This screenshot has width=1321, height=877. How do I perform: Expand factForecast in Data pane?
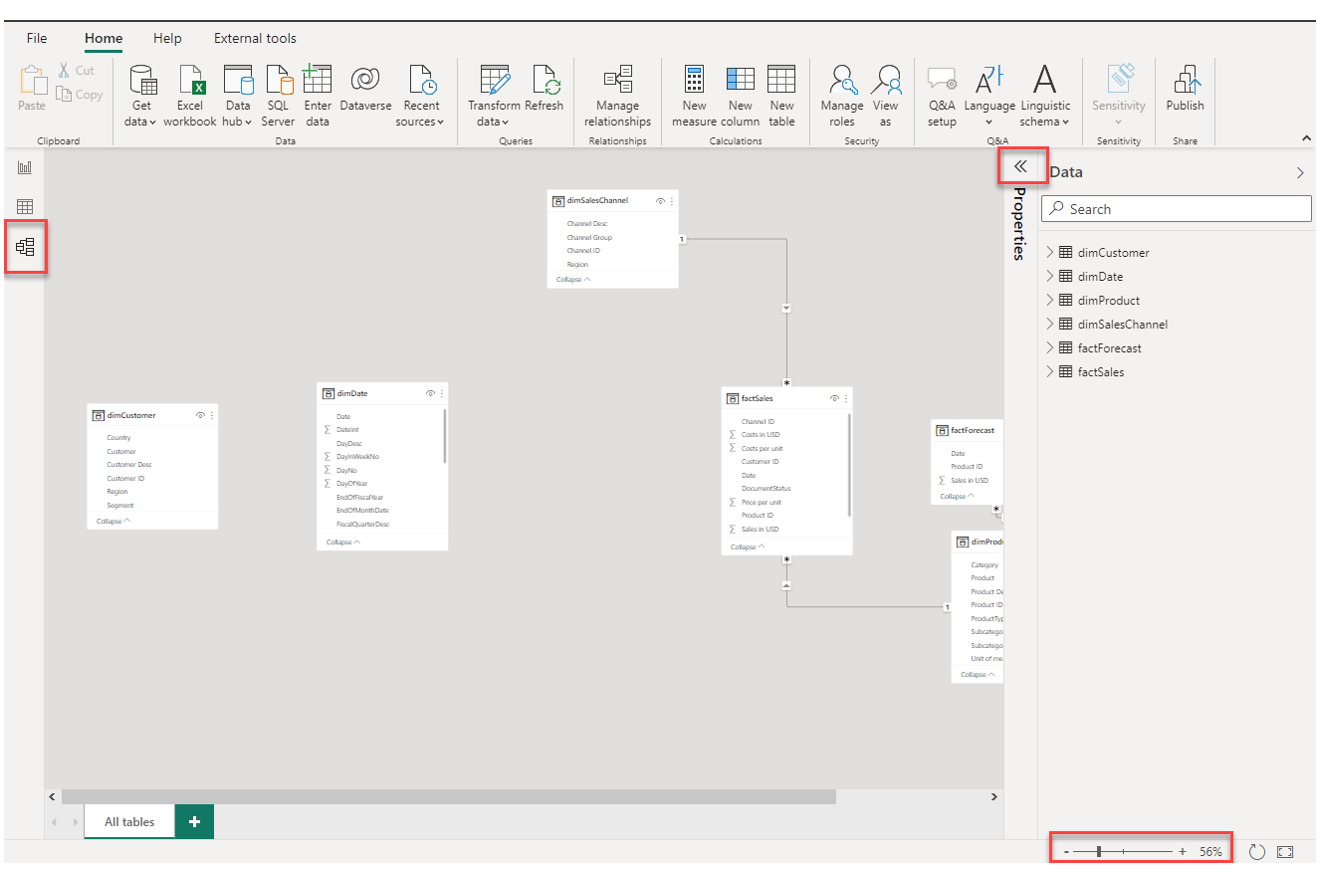[x=1050, y=348]
